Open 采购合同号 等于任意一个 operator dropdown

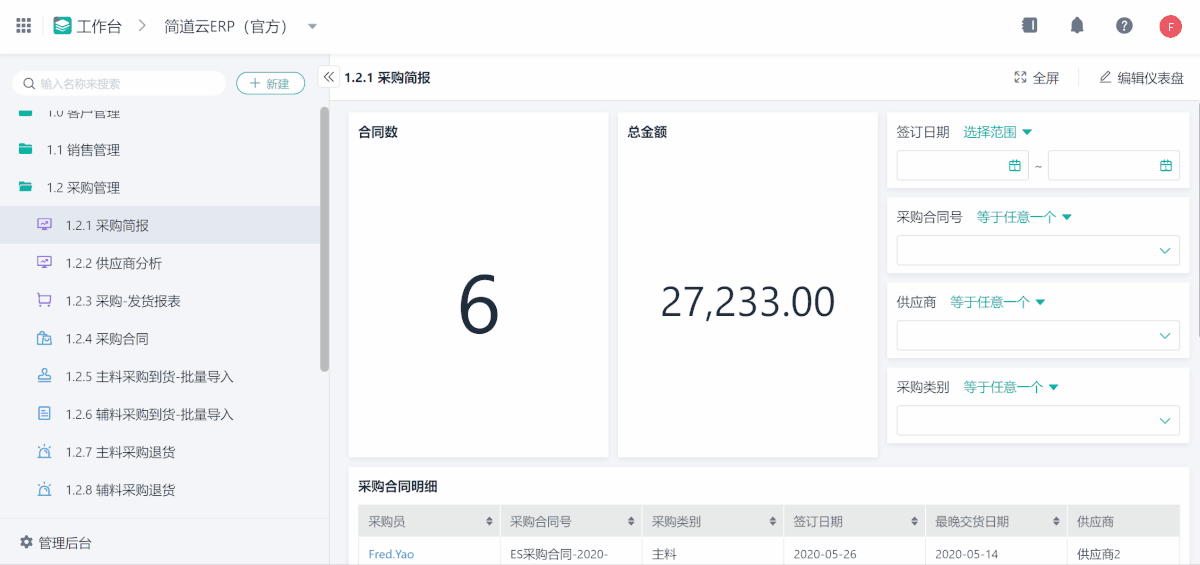[1024, 217]
